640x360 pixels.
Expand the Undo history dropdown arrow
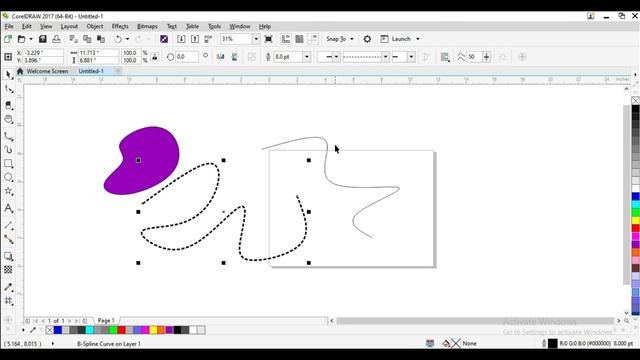pos(127,39)
